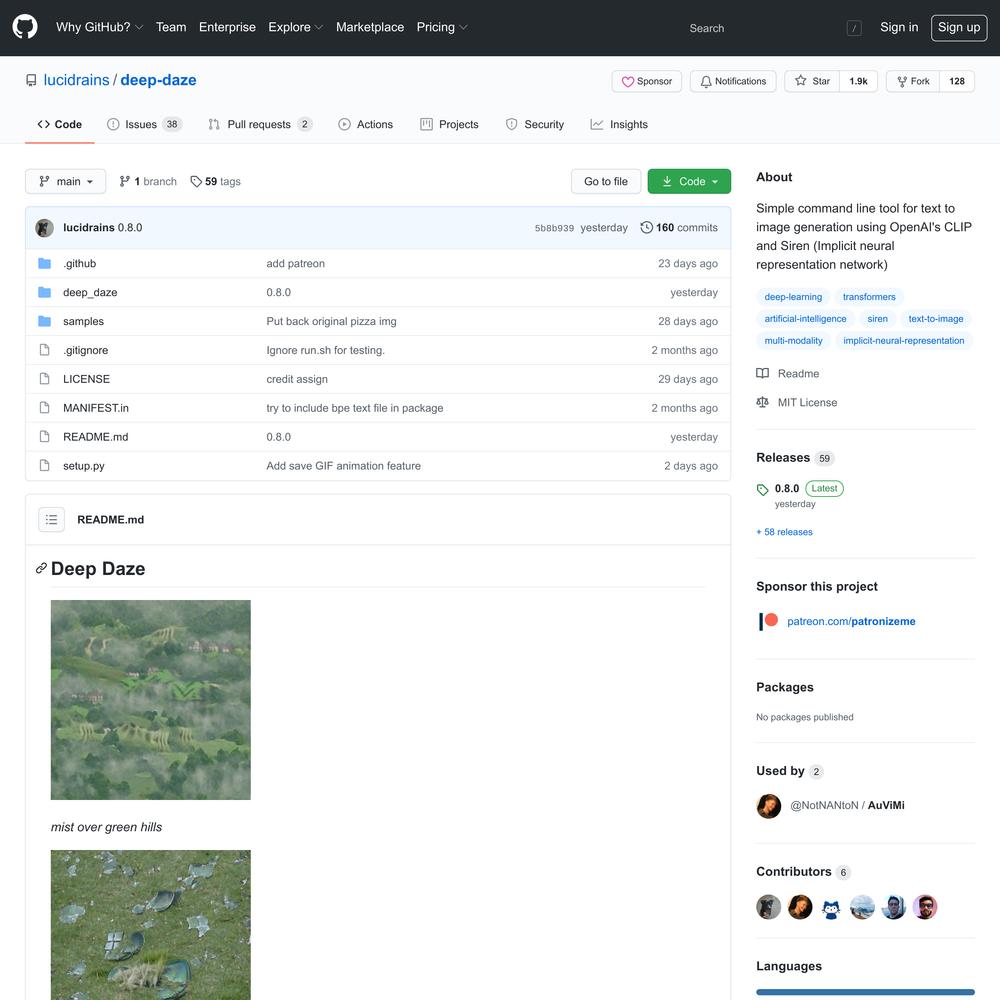The image size is (1000, 1000).
Task: Open the setup.py file
Action: coord(84,466)
